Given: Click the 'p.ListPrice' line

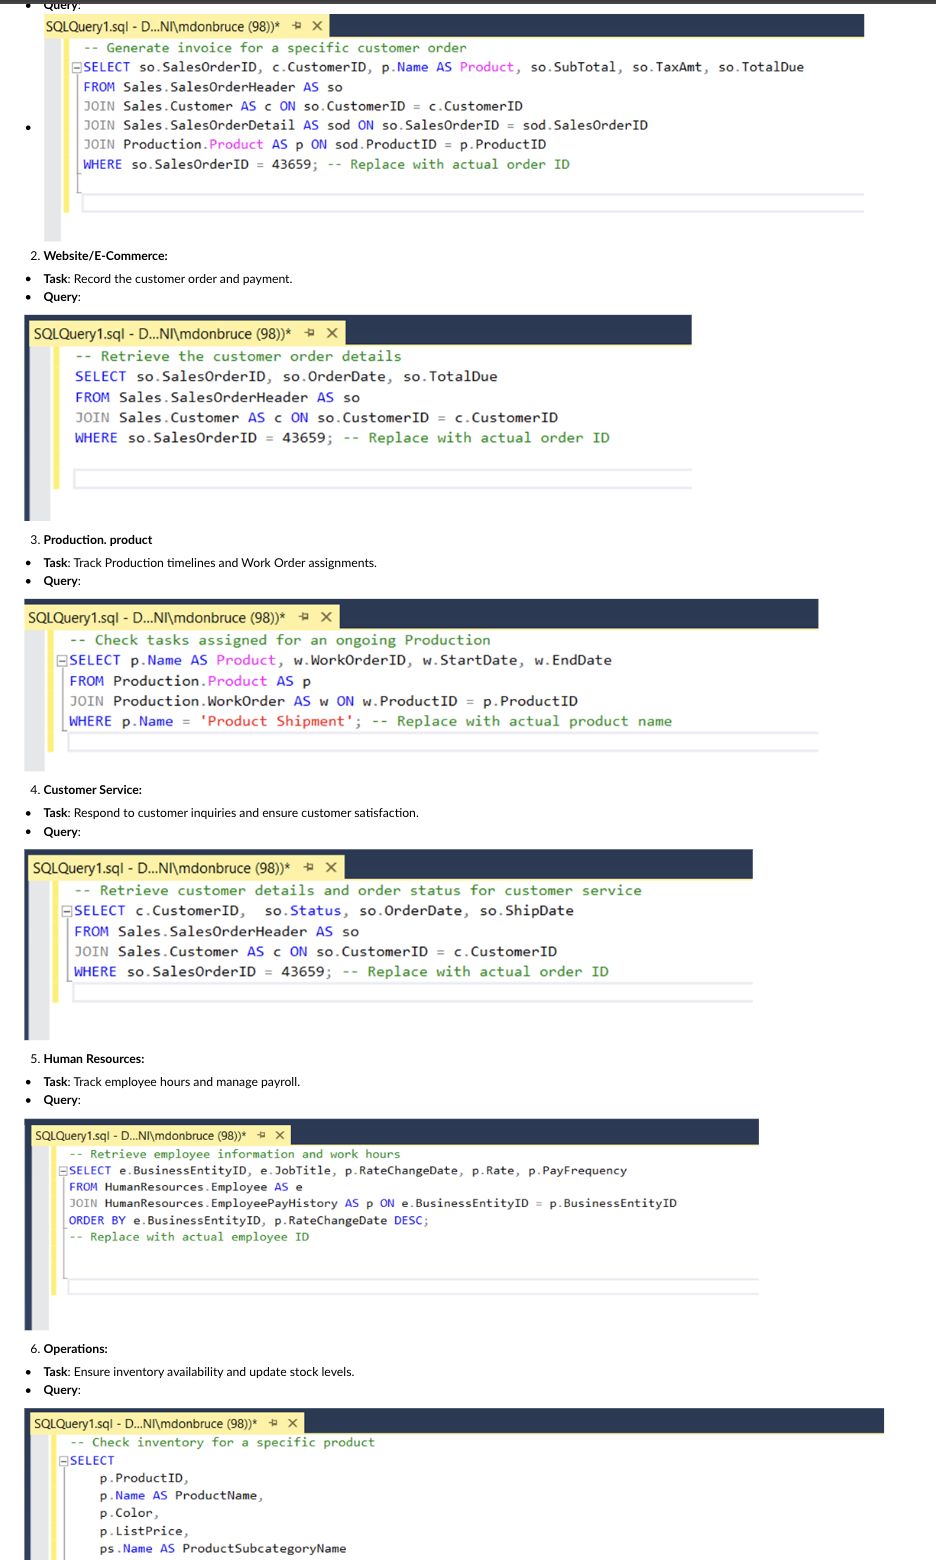Looking at the screenshot, I should pos(142,1531).
